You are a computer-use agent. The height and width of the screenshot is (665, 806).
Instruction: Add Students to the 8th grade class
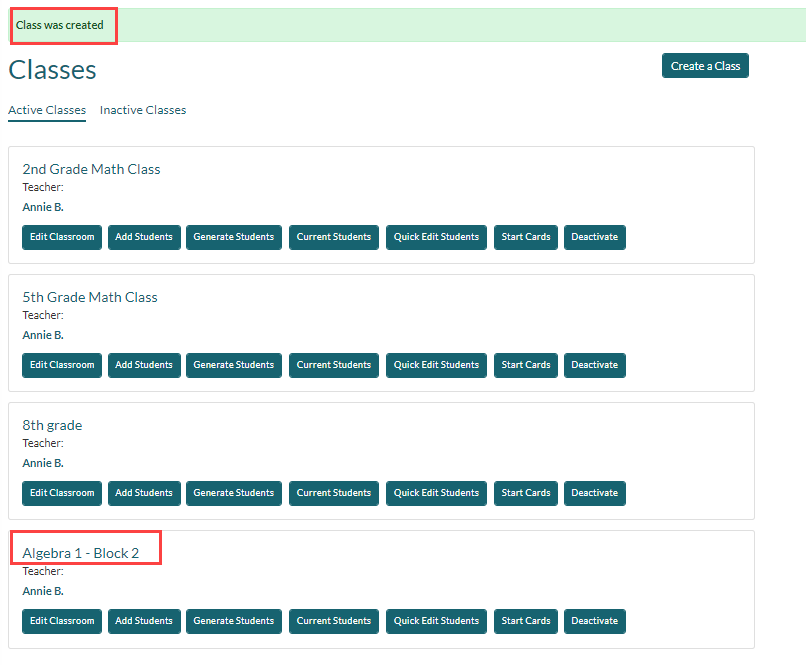143,493
